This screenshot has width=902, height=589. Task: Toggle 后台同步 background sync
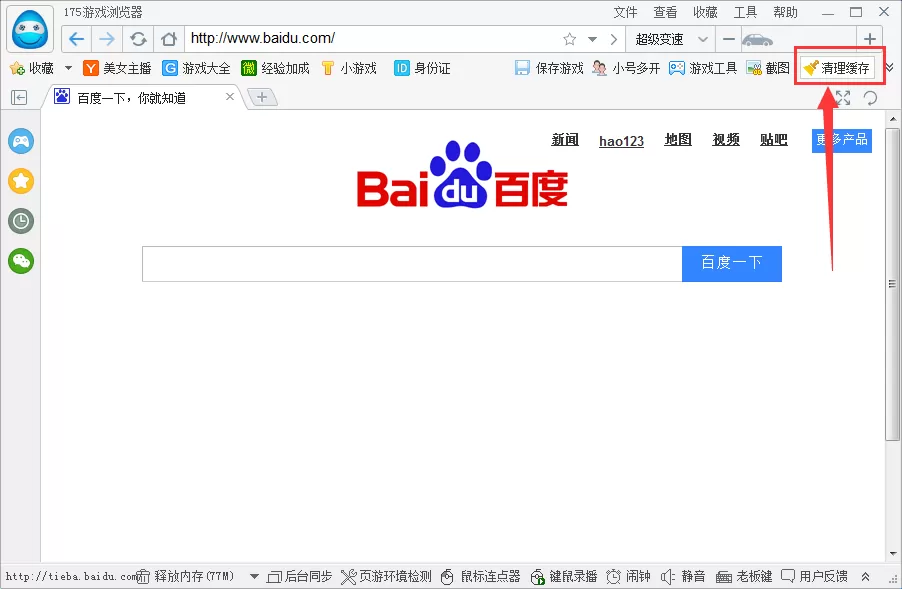pos(300,576)
